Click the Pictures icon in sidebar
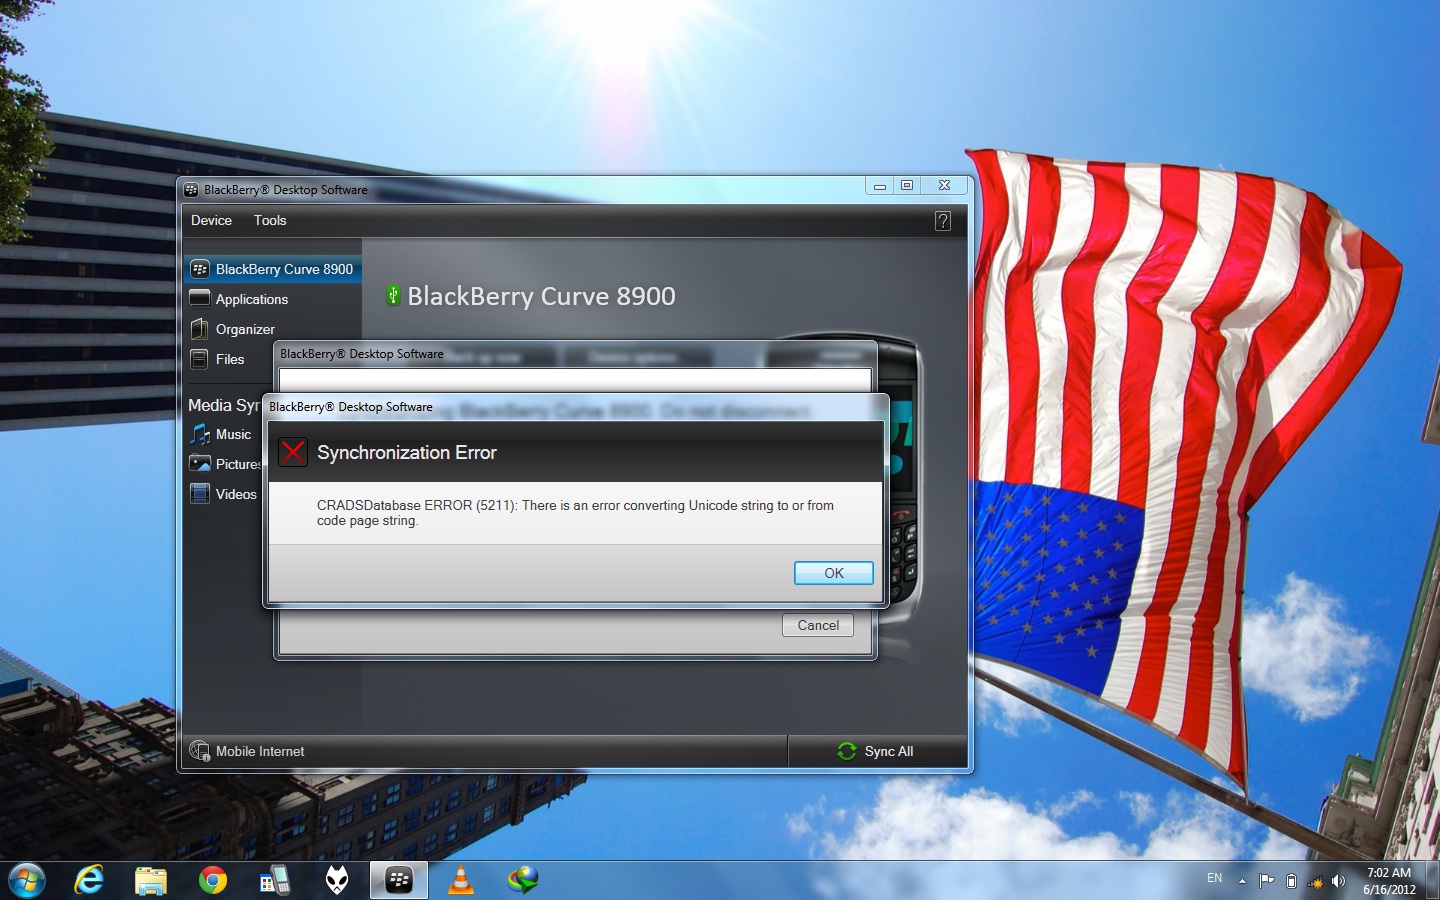Screen dimensions: 1440x900 tap(200, 464)
